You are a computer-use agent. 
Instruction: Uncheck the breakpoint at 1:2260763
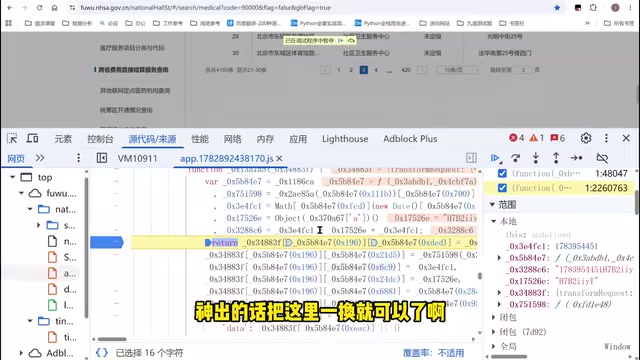tap(502, 188)
